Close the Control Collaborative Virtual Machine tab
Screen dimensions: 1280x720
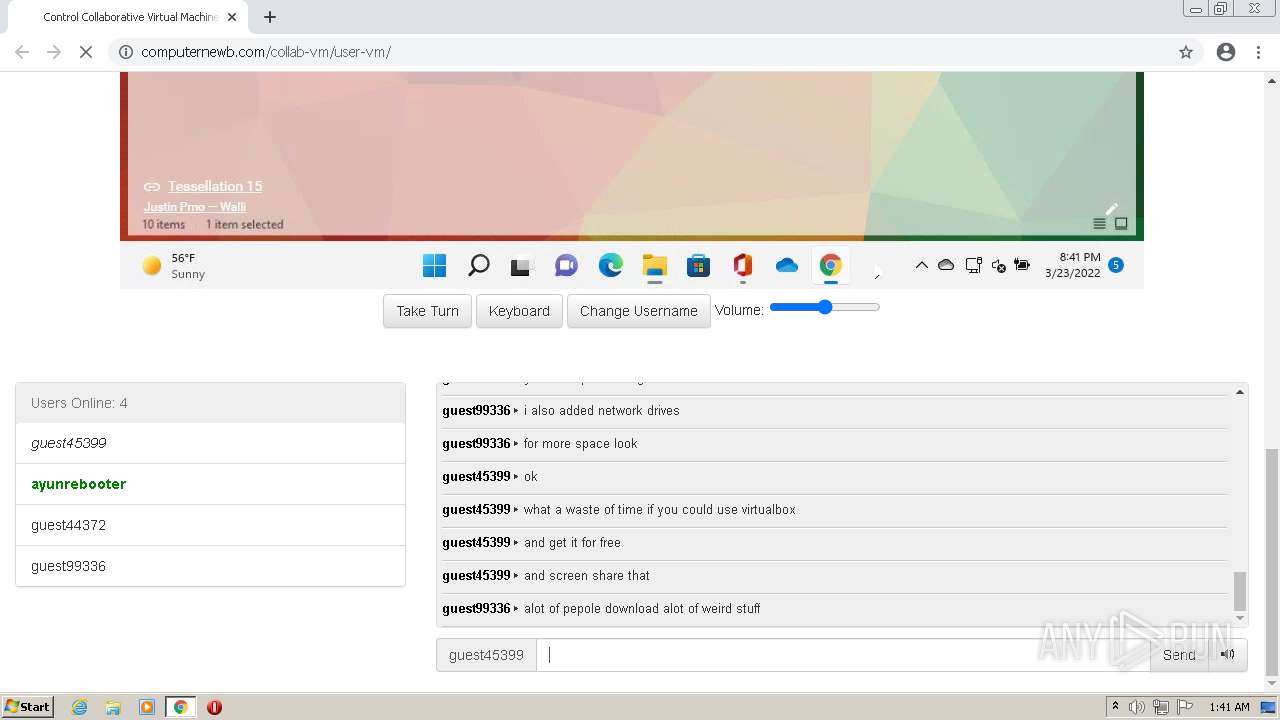click(232, 17)
